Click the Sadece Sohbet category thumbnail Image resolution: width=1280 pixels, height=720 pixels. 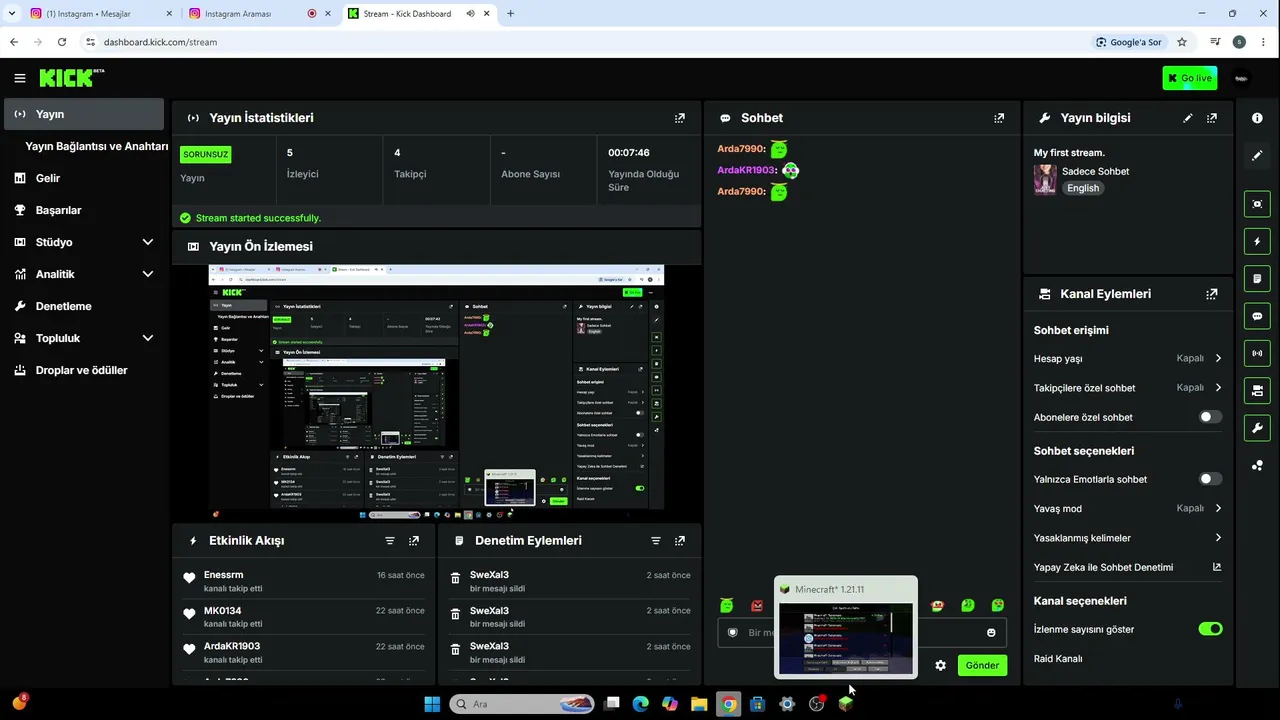(x=1045, y=180)
